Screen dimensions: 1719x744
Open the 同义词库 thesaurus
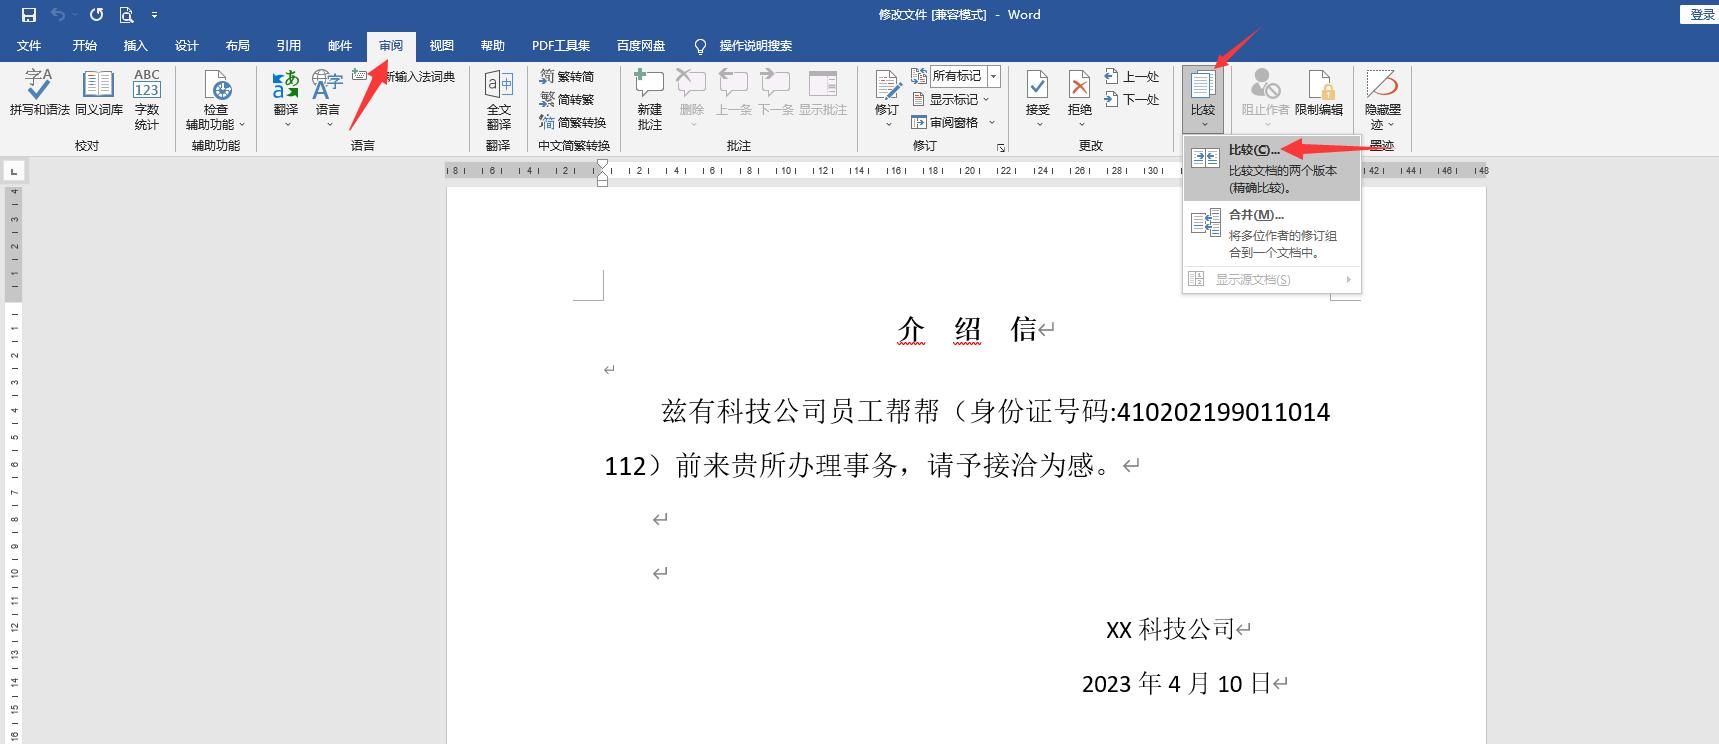(98, 93)
